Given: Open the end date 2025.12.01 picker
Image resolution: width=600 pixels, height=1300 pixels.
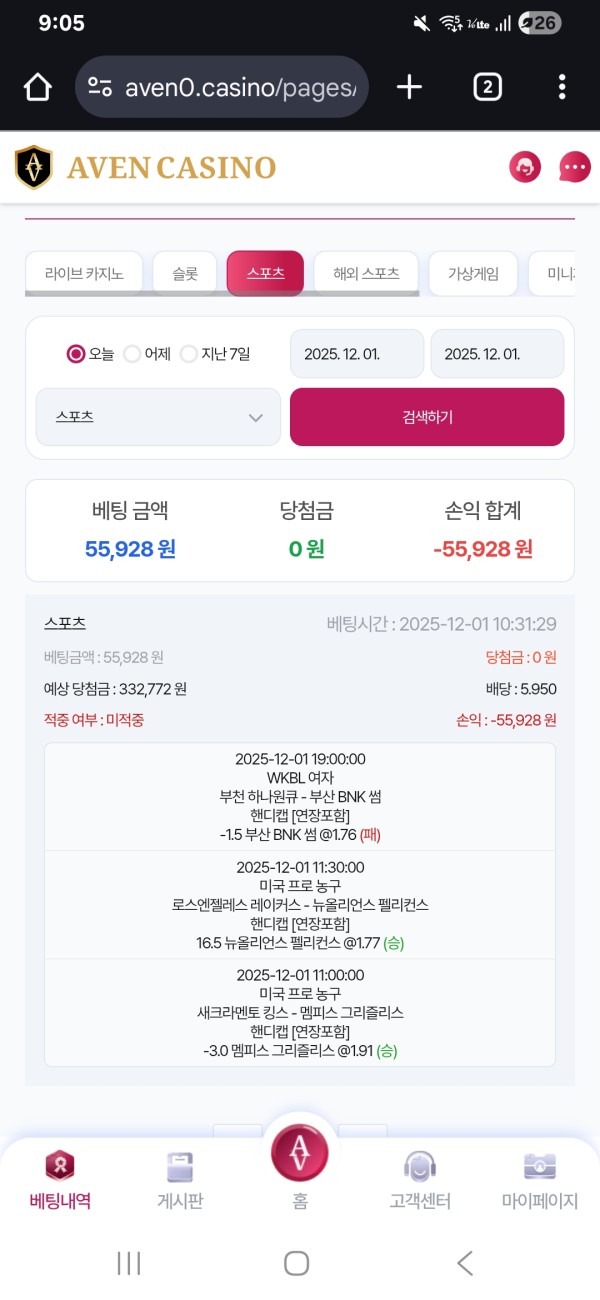Looking at the screenshot, I should [497, 353].
